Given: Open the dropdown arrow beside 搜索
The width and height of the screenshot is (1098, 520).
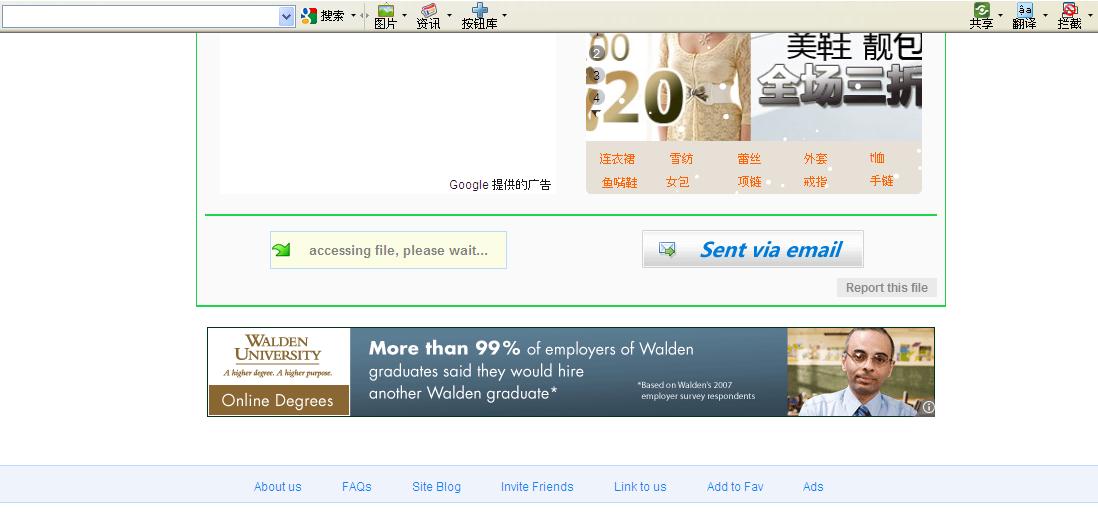Looking at the screenshot, I should tap(353, 16).
